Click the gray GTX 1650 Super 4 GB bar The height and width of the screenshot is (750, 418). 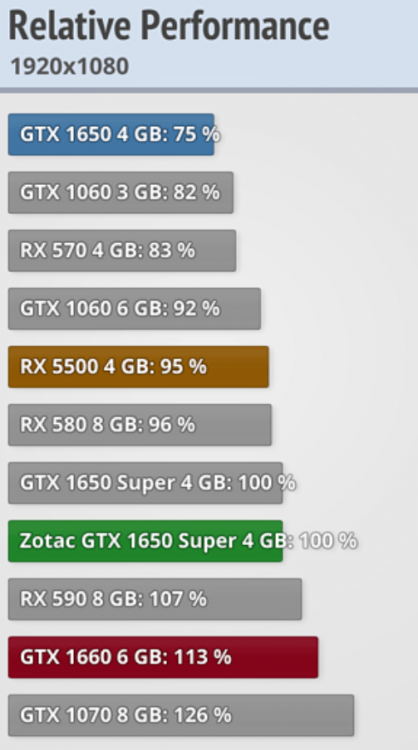coord(145,483)
